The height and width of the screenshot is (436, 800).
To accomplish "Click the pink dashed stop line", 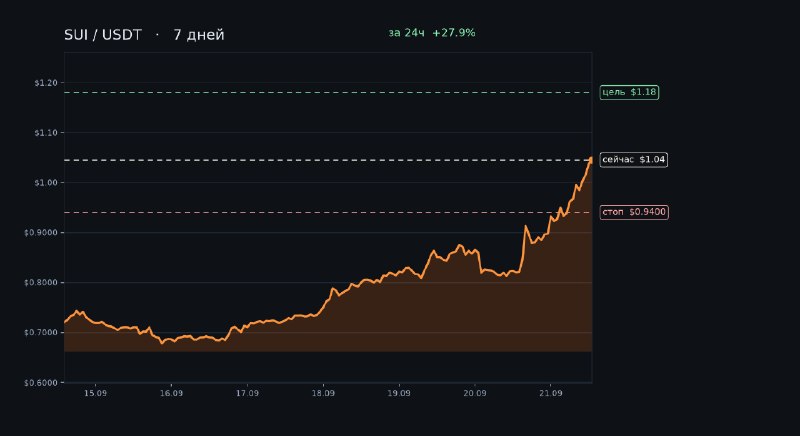I will point(328,212).
